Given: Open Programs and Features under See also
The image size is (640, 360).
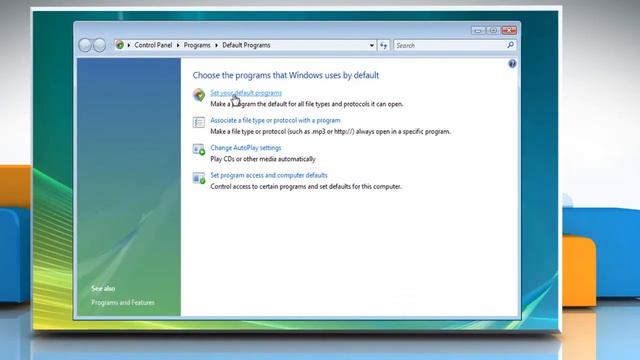Looking at the screenshot, I should (x=123, y=302).
